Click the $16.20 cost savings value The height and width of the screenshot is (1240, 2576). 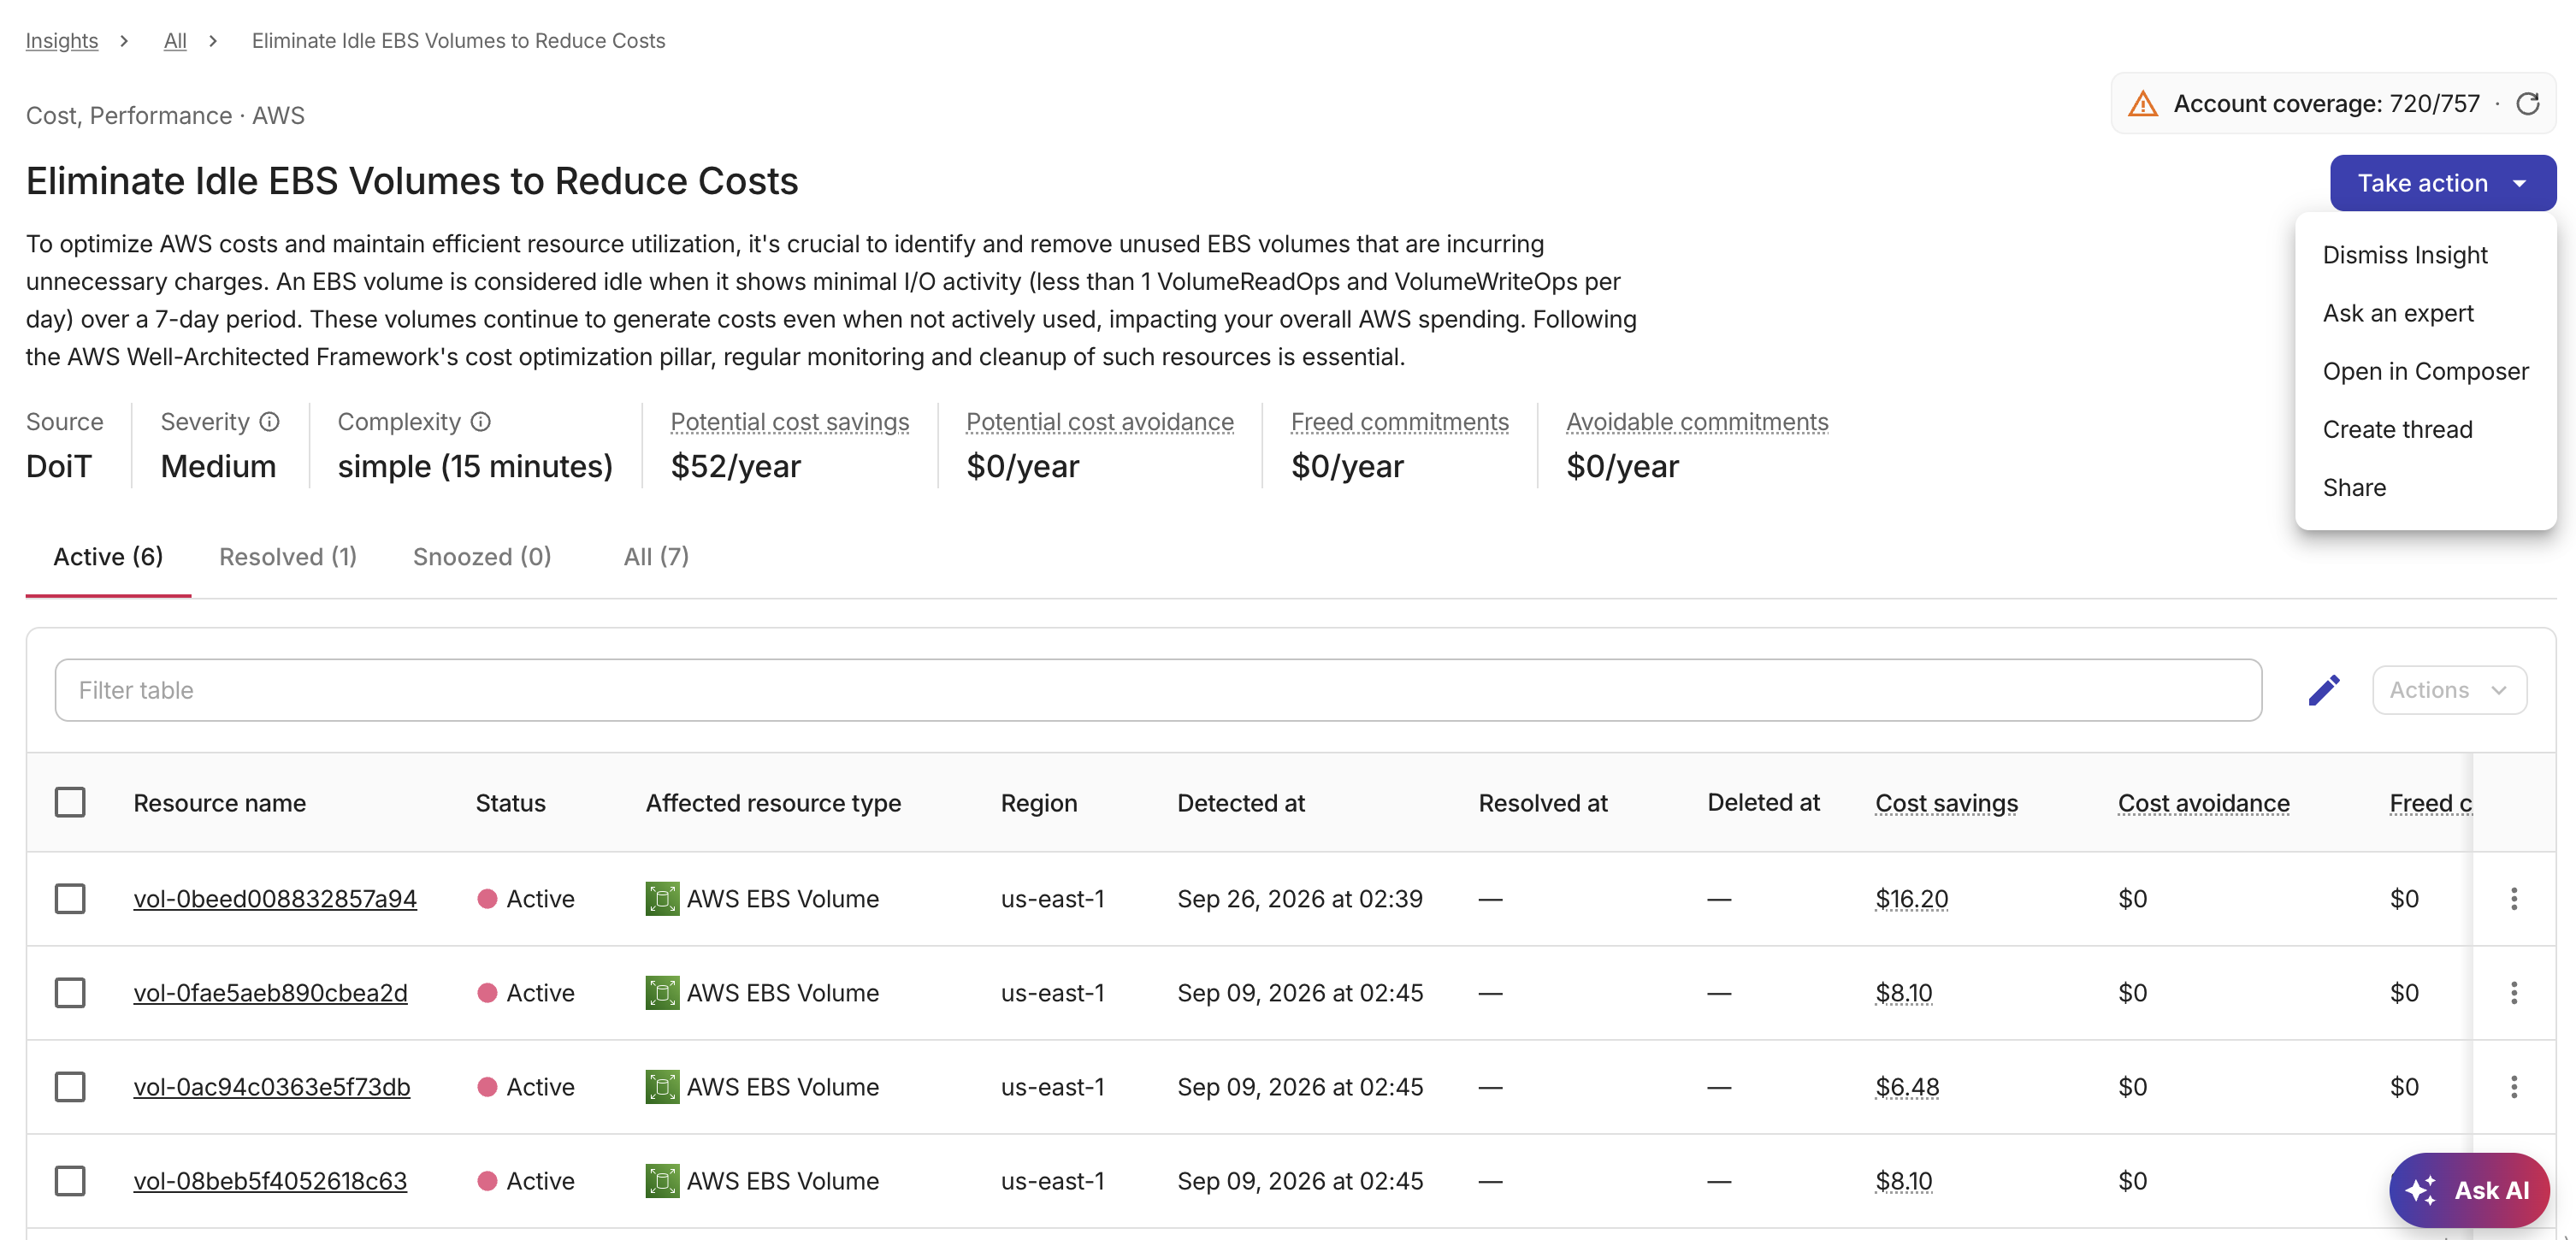(1911, 899)
